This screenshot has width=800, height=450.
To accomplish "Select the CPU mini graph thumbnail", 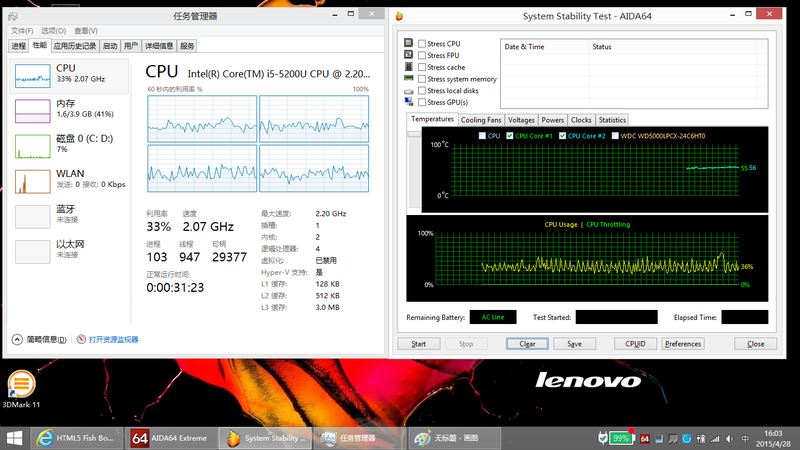I will [x=33, y=76].
